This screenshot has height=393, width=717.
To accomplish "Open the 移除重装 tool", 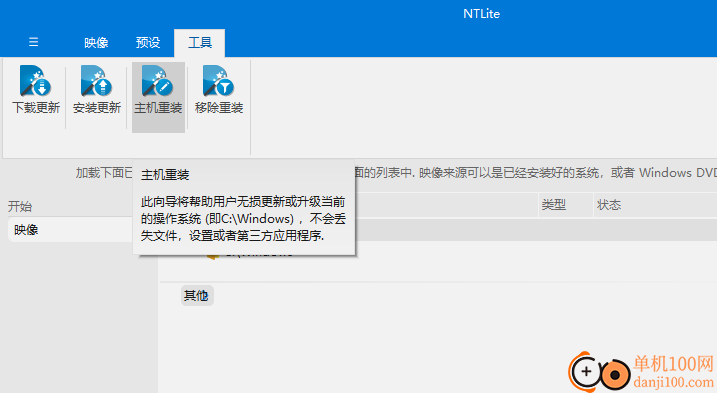I will (219, 91).
